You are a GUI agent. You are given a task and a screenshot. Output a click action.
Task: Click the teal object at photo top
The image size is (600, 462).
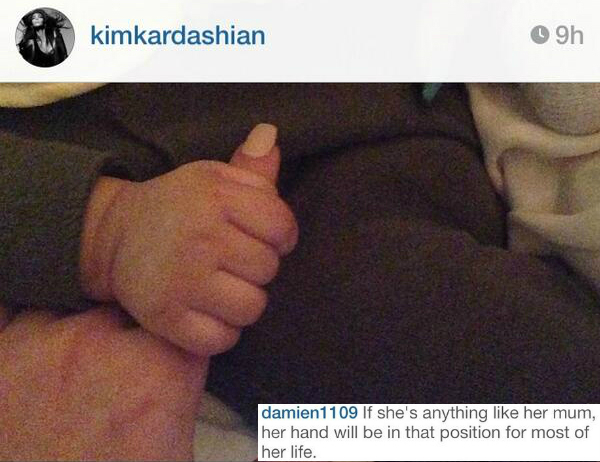click(x=432, y=92)
